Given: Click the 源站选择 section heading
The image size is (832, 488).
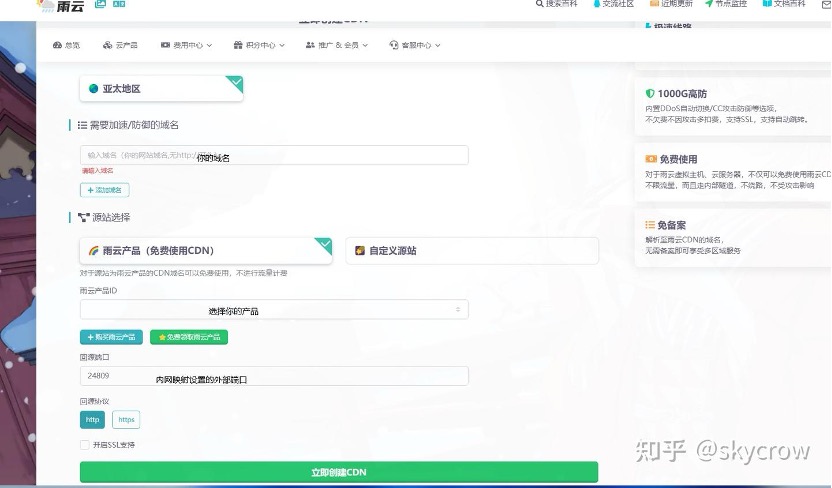Looking at the screenshot, I should tap(104, 217).
